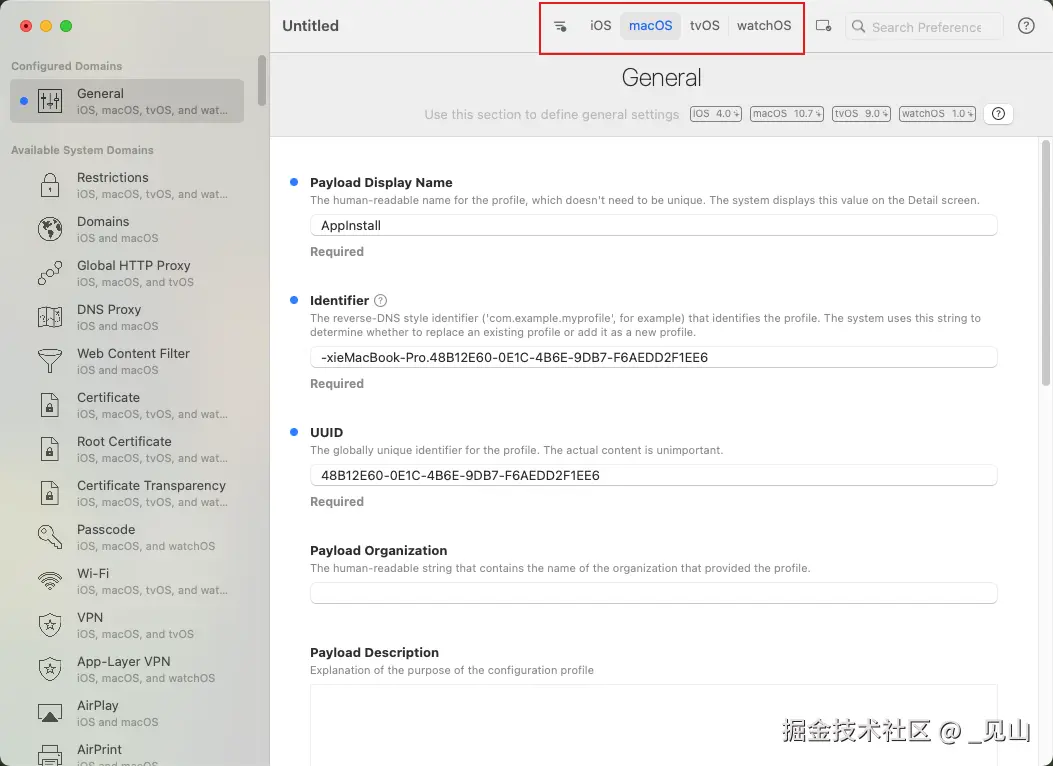The image size is (1053, 766).
Task: Click the App-Layer VPN shield icon
Action: coord(50,669)
